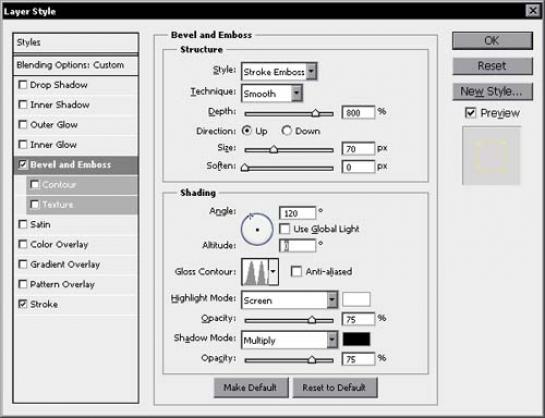Viewport: 545px width, 418px height.
Task: Select the Down direction radio button
Action: click(286, 131)
